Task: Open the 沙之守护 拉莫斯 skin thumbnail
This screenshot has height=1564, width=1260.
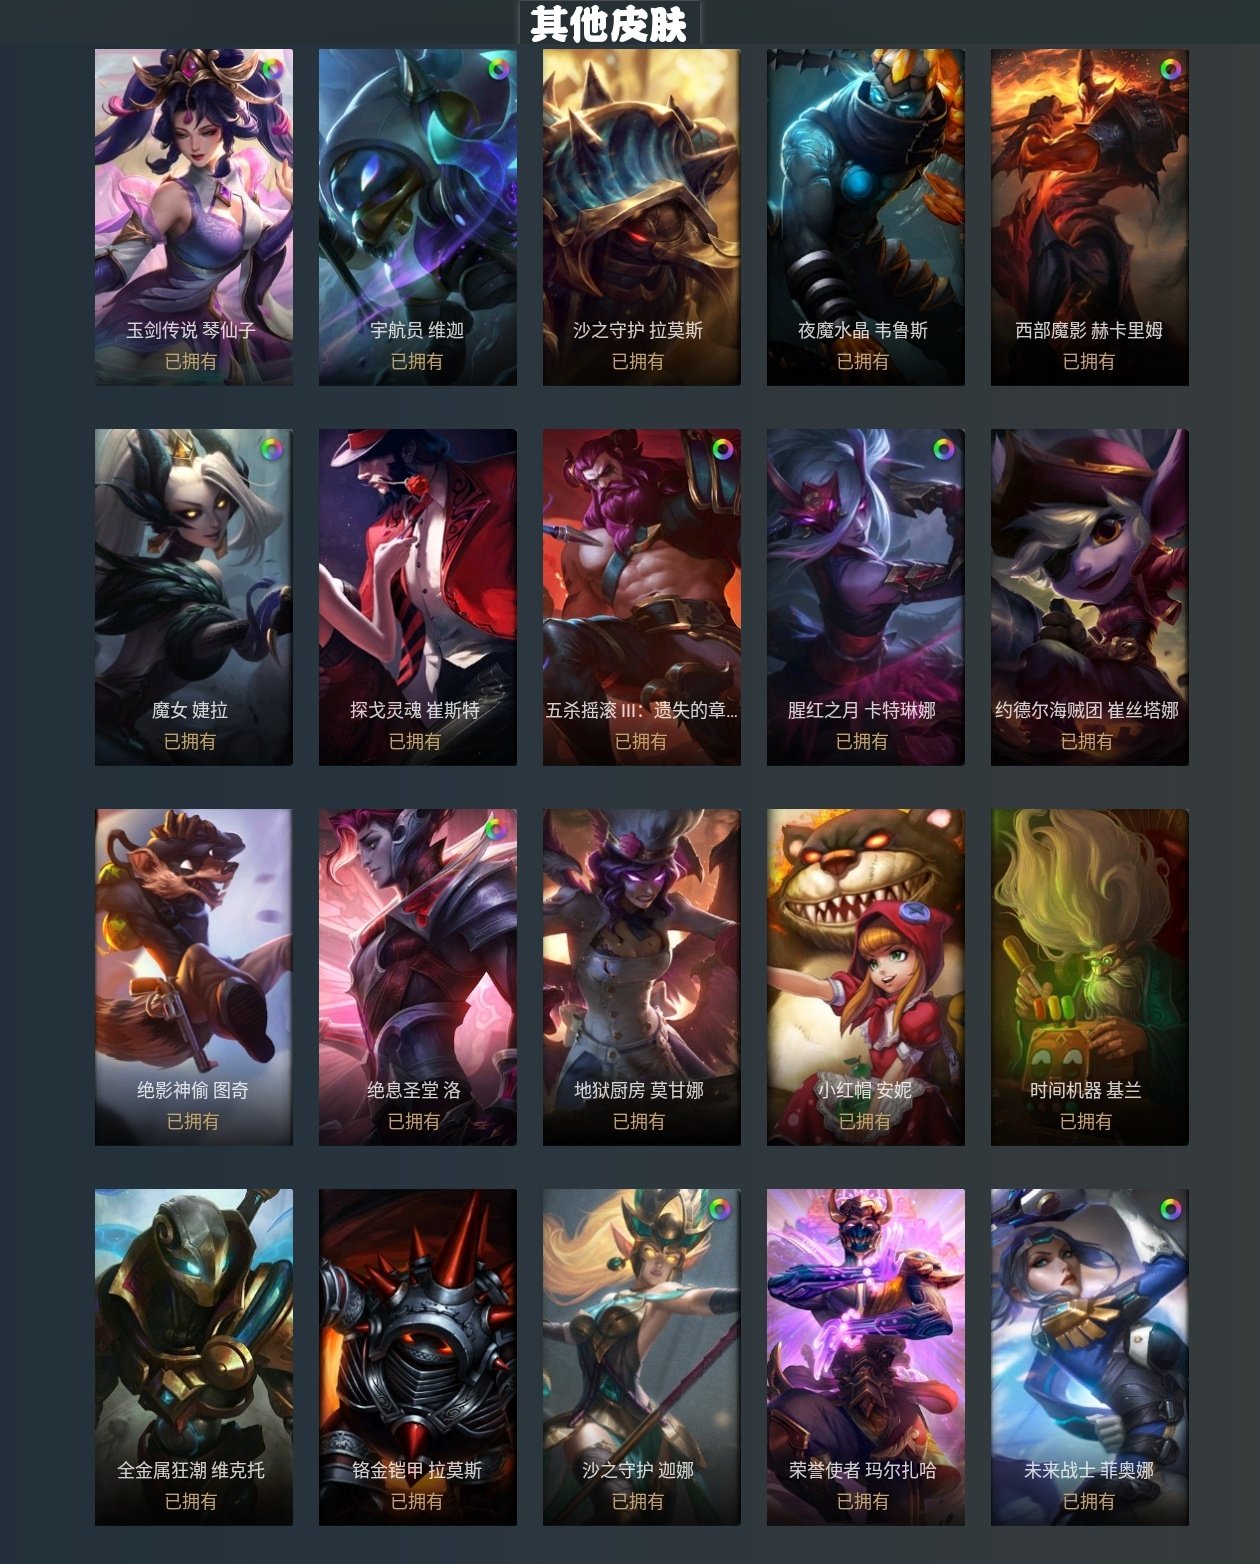Action: 641,217
